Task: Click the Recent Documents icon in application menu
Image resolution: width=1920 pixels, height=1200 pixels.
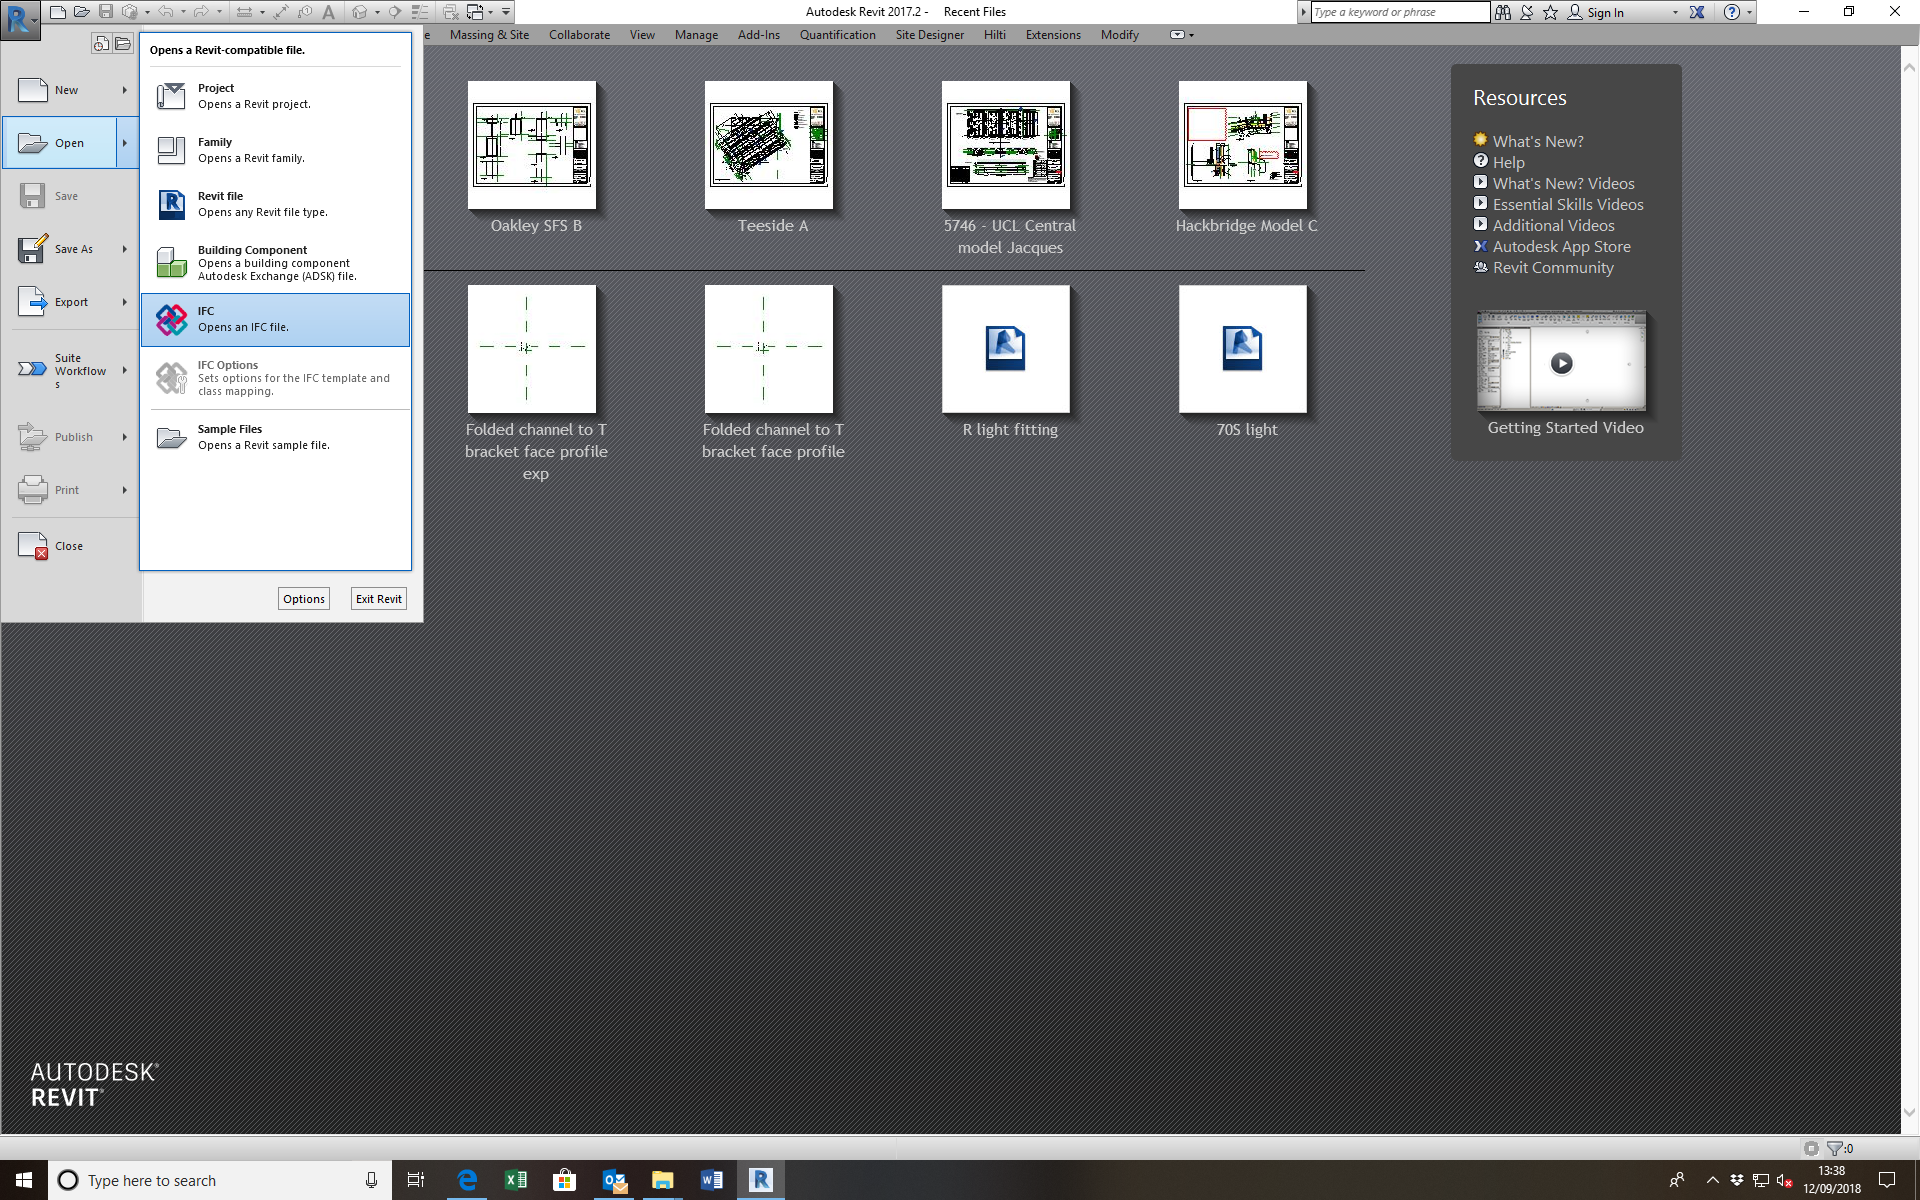Action: pos(101,43)
